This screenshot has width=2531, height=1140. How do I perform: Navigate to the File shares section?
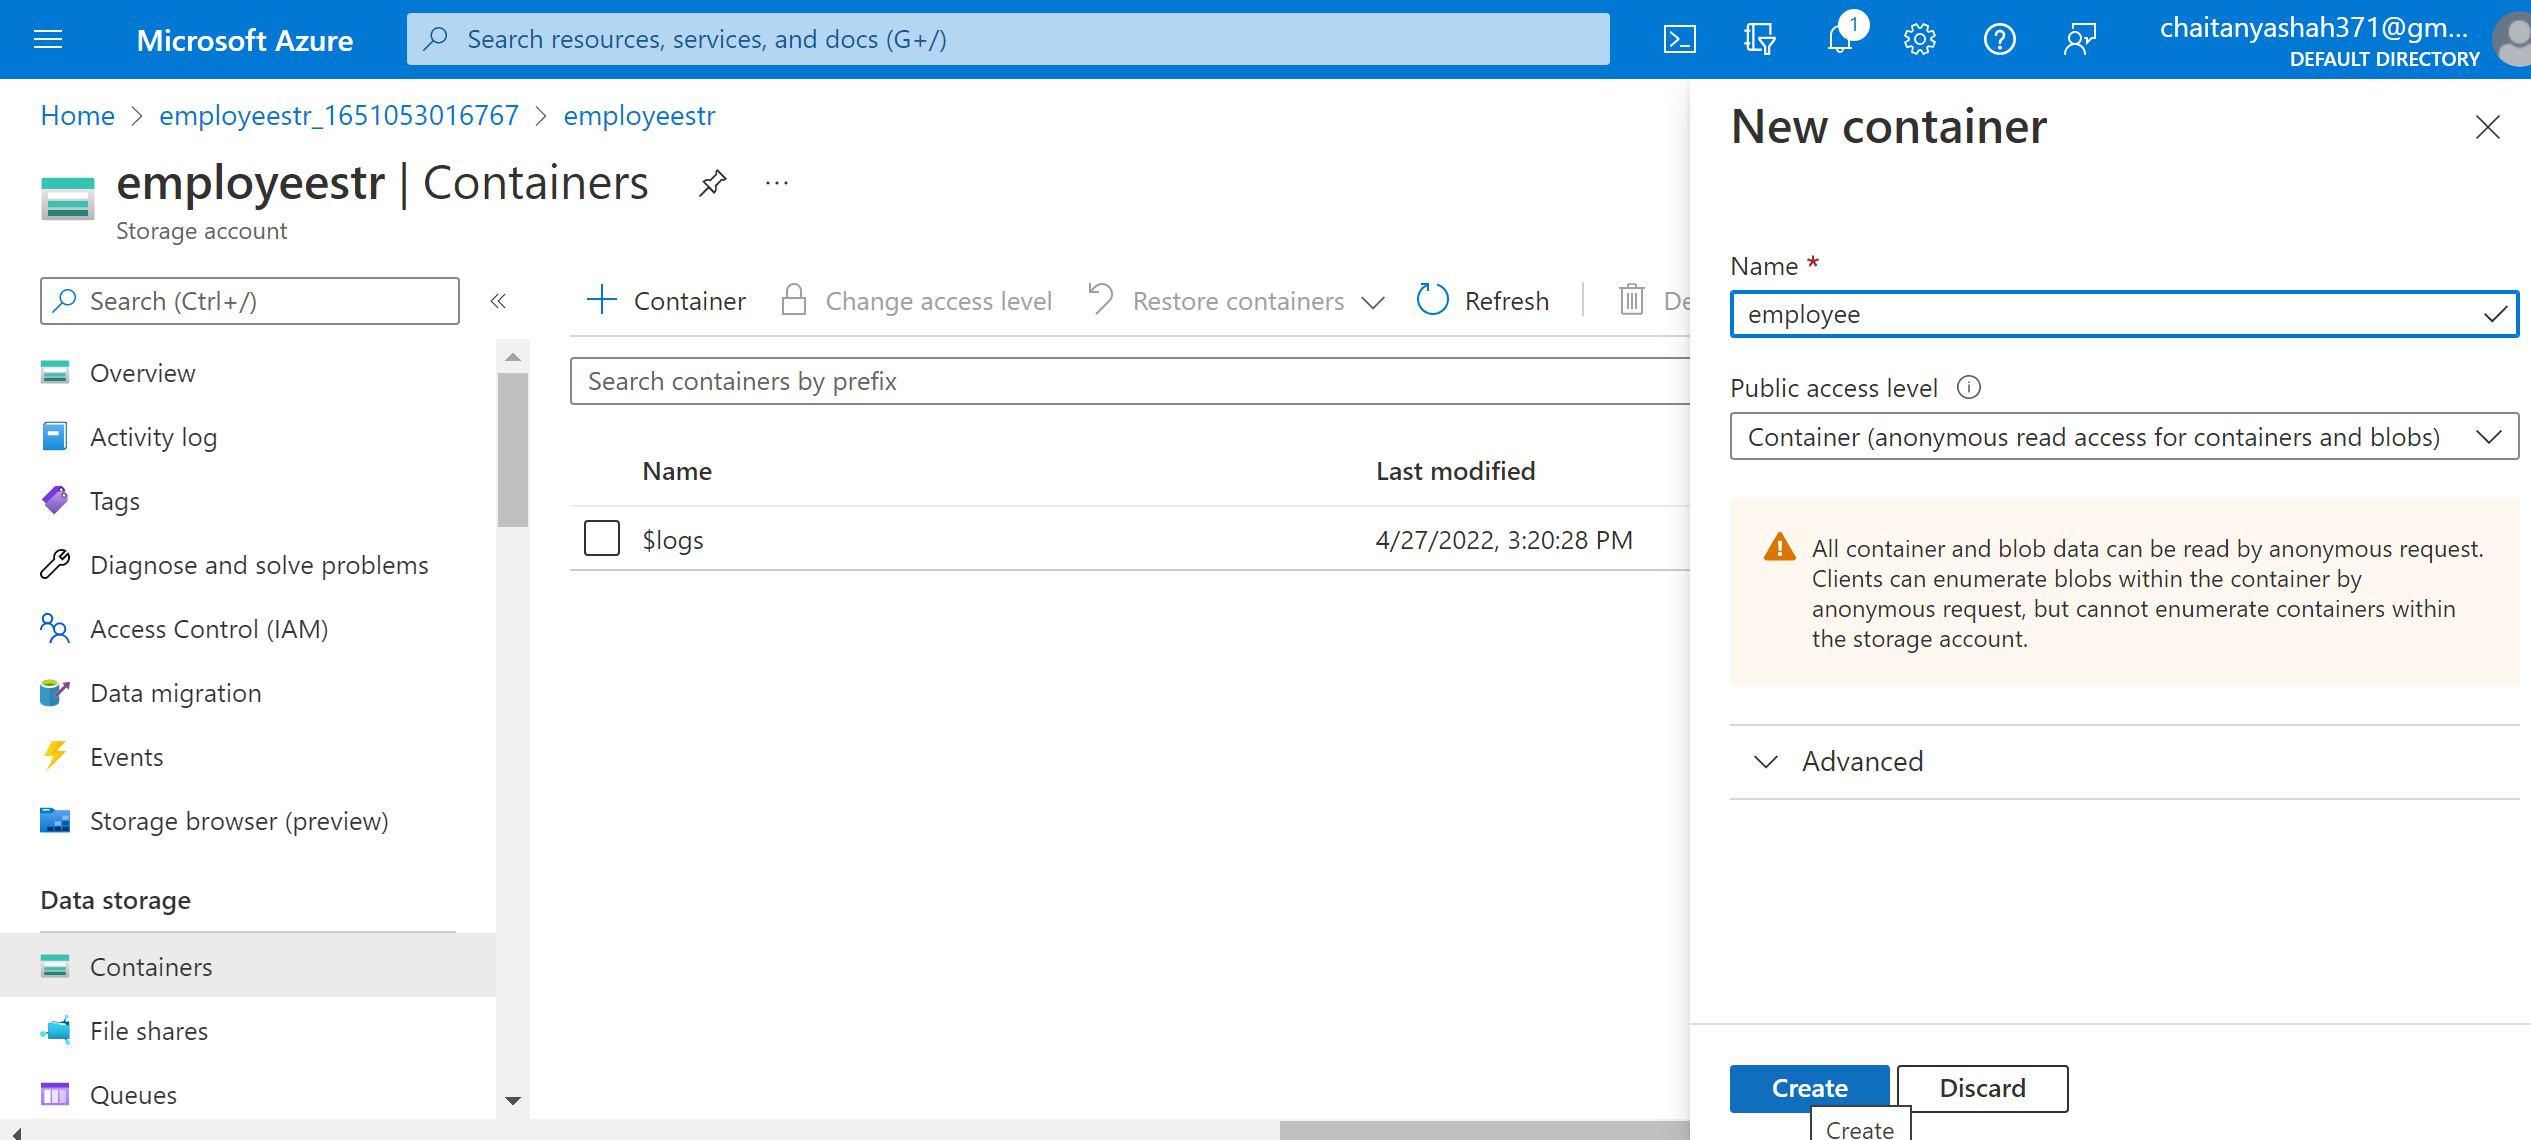148,1030
